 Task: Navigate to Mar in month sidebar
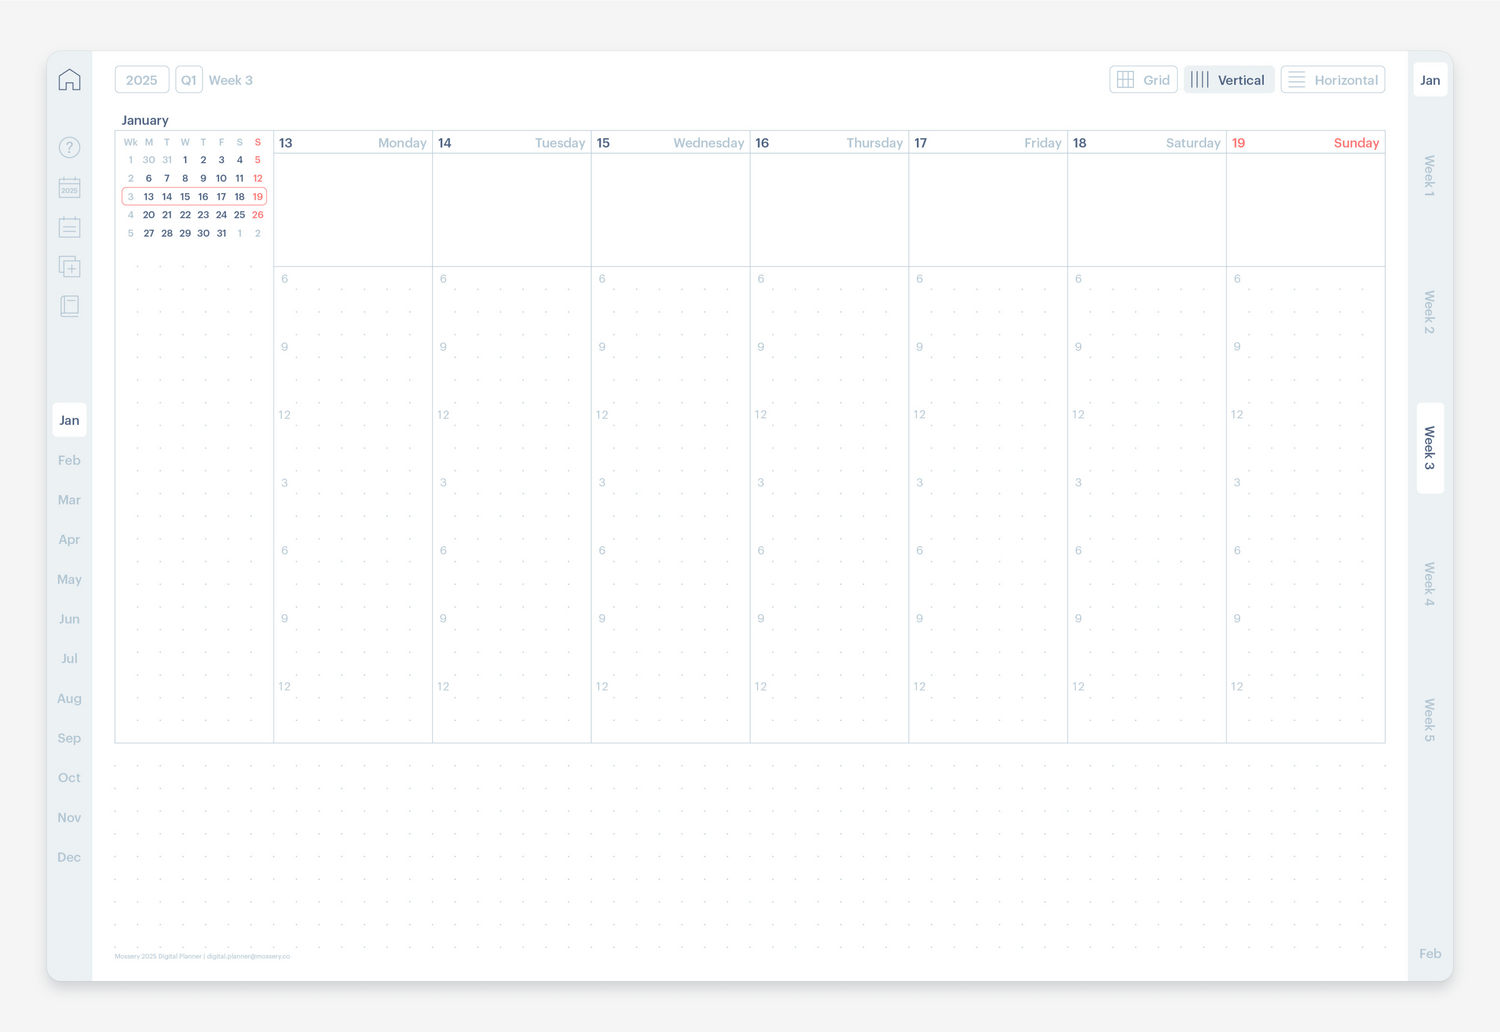coord(69,500)
